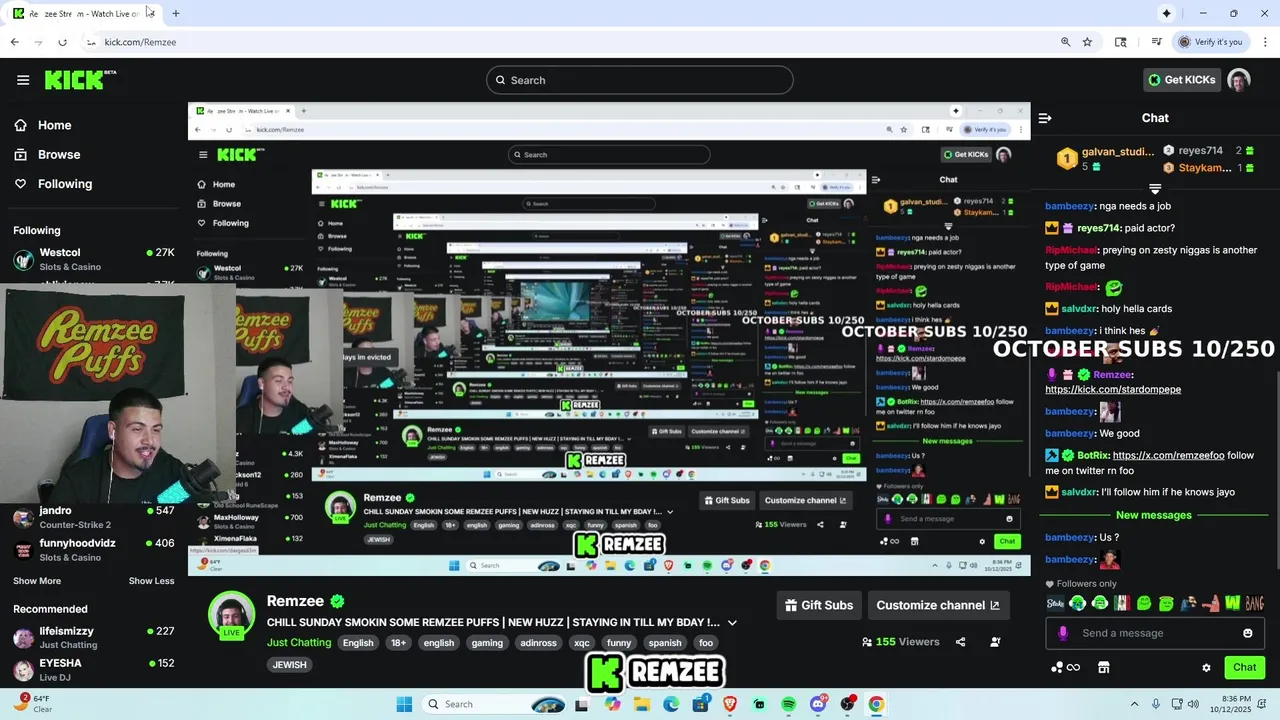This screenshot has width=1280, height=720.
Task: Click the adinross tag
Action: 538,643
